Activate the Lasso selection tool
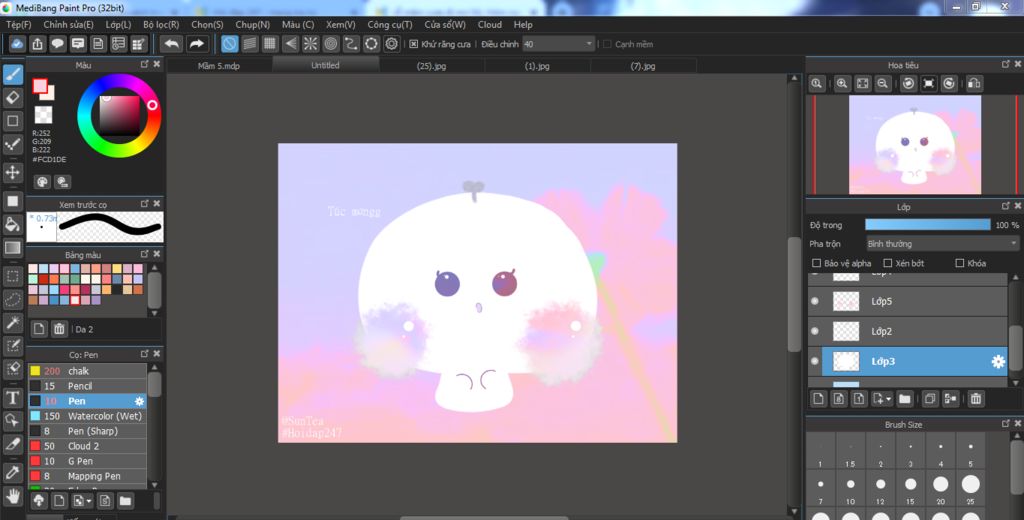This screenshot has width=1024, height=520. (12, 299)
